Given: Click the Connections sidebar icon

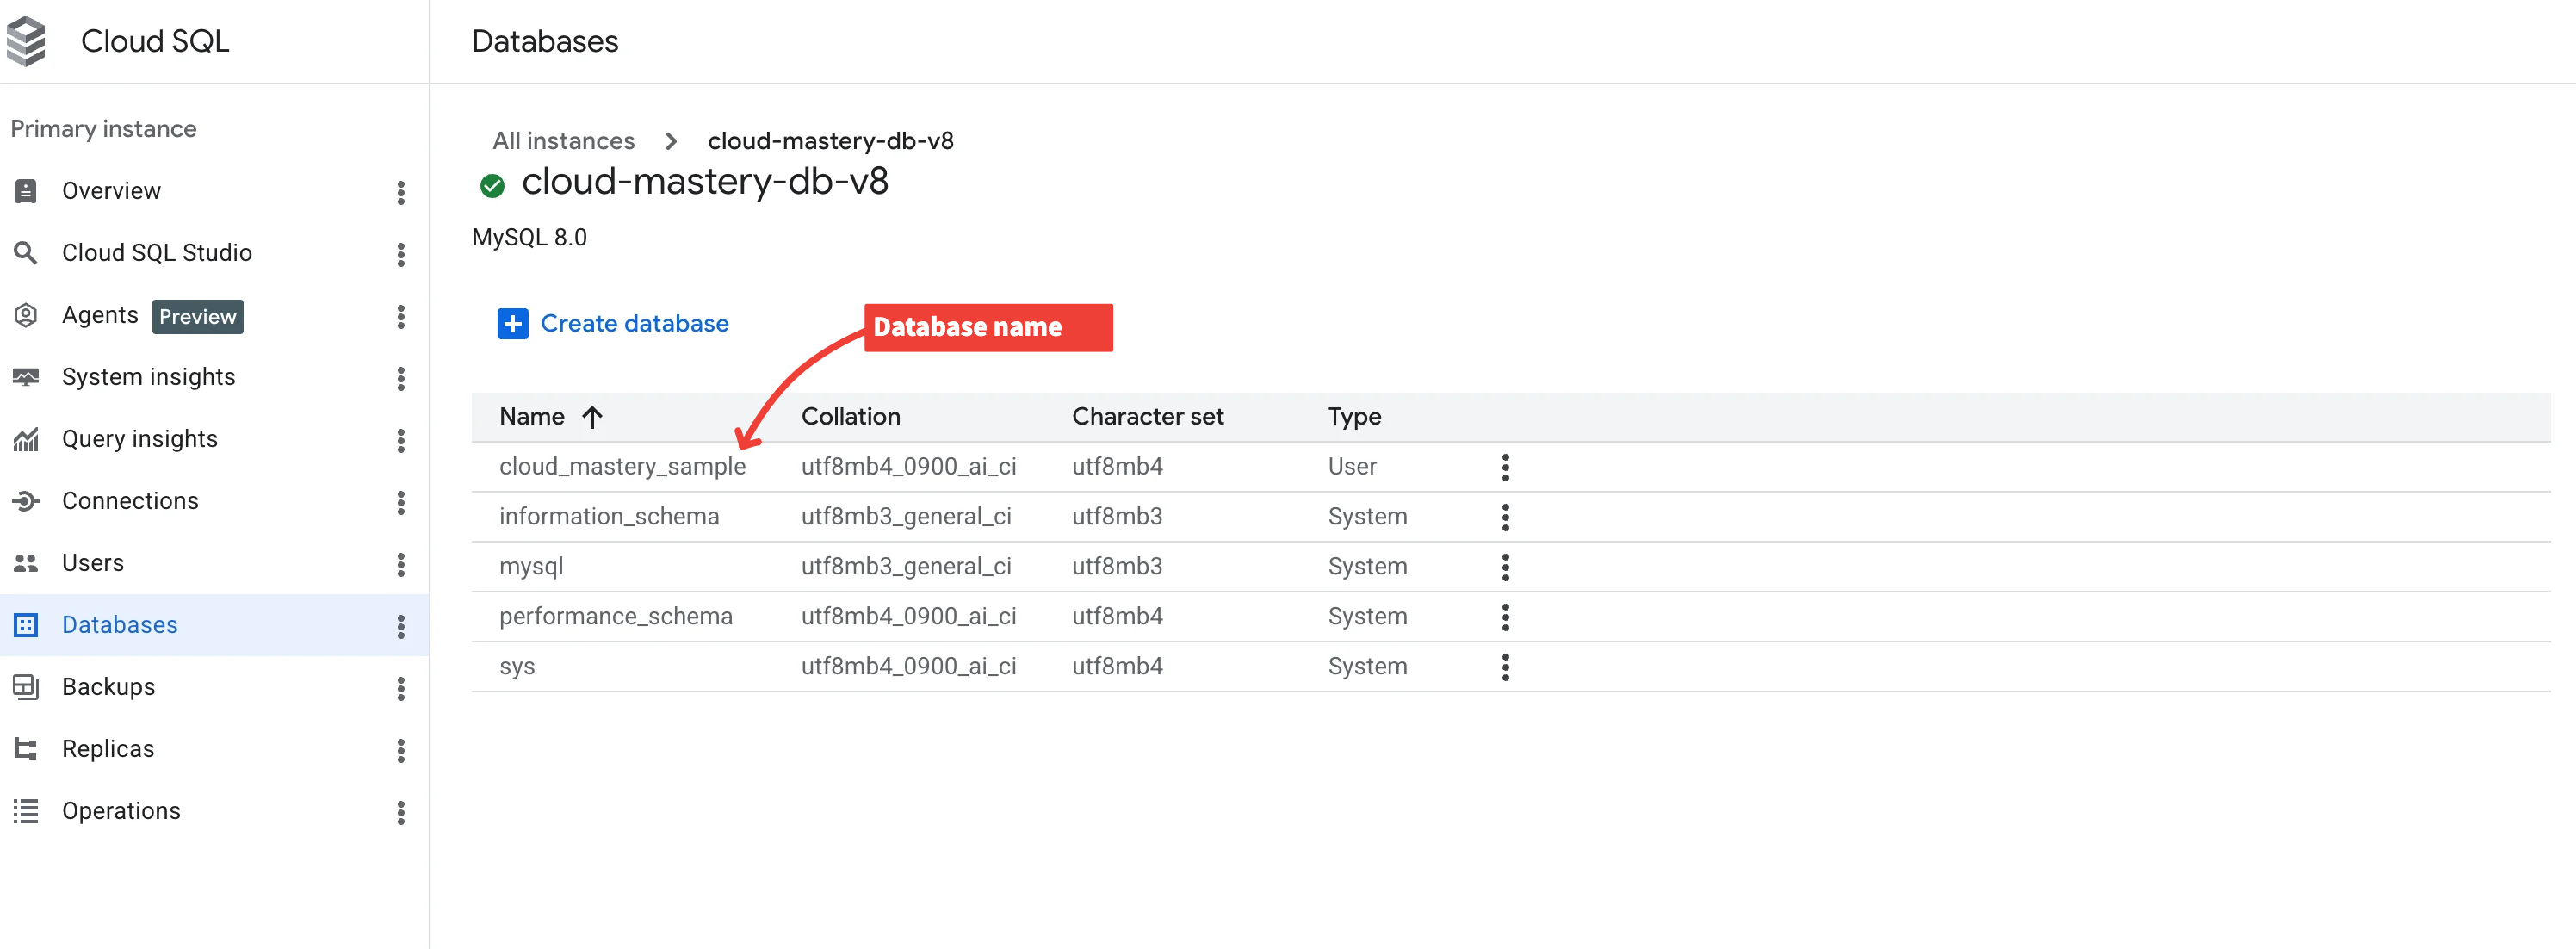Looking at the screenshot, I should coord(26,501).
